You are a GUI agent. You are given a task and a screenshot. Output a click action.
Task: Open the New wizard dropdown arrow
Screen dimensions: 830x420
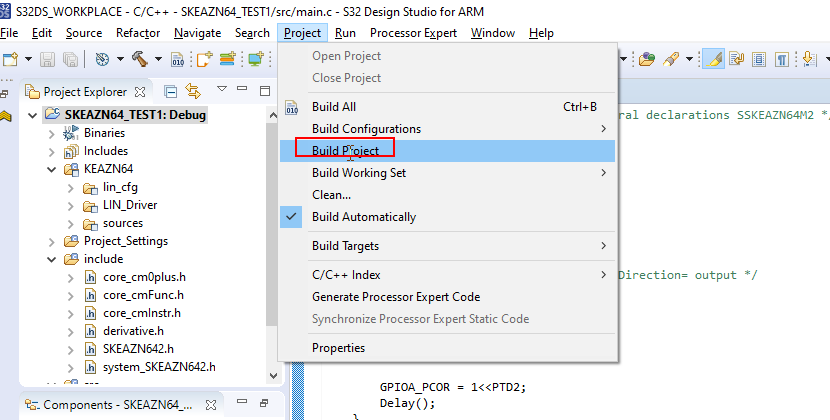click(28, 59)
